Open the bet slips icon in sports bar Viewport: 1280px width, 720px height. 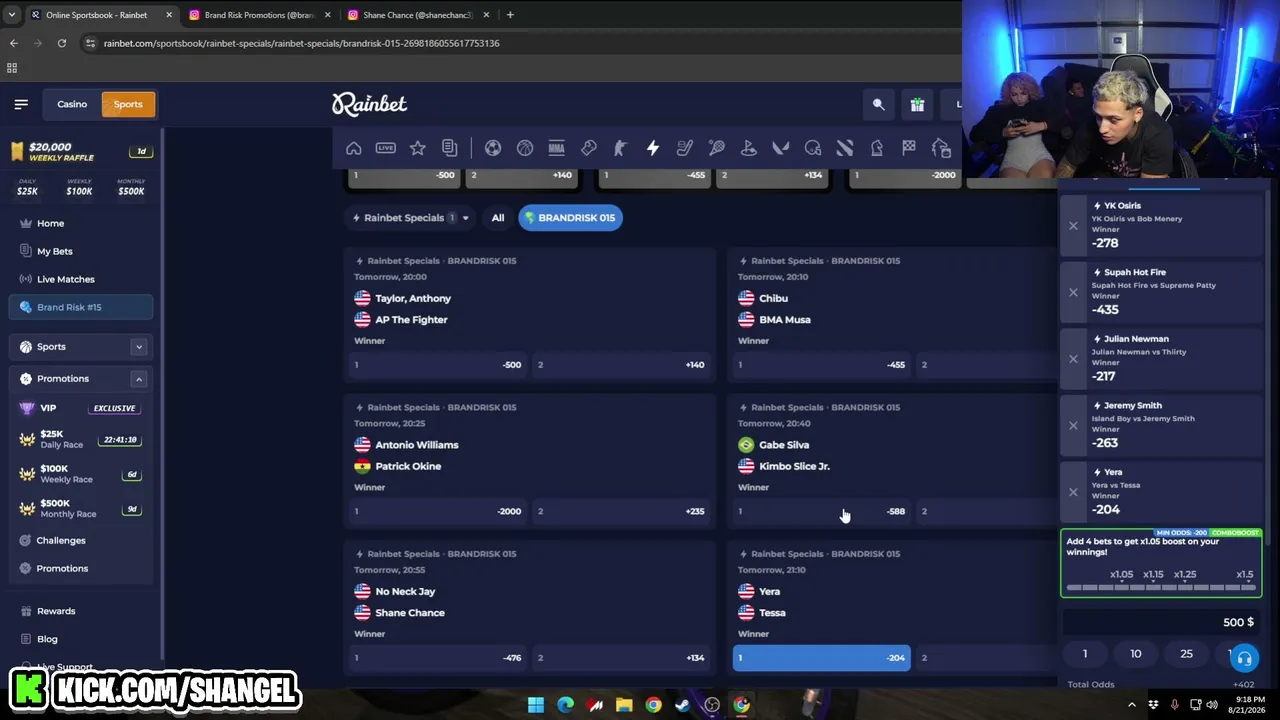(450, 148)
